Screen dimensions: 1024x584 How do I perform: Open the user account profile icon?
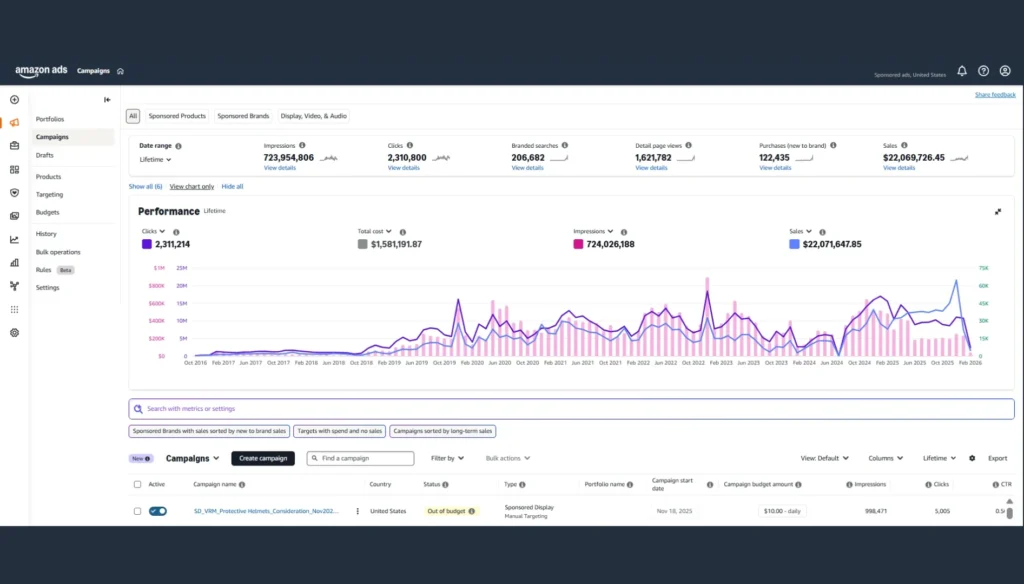[x=1005, y=71]
